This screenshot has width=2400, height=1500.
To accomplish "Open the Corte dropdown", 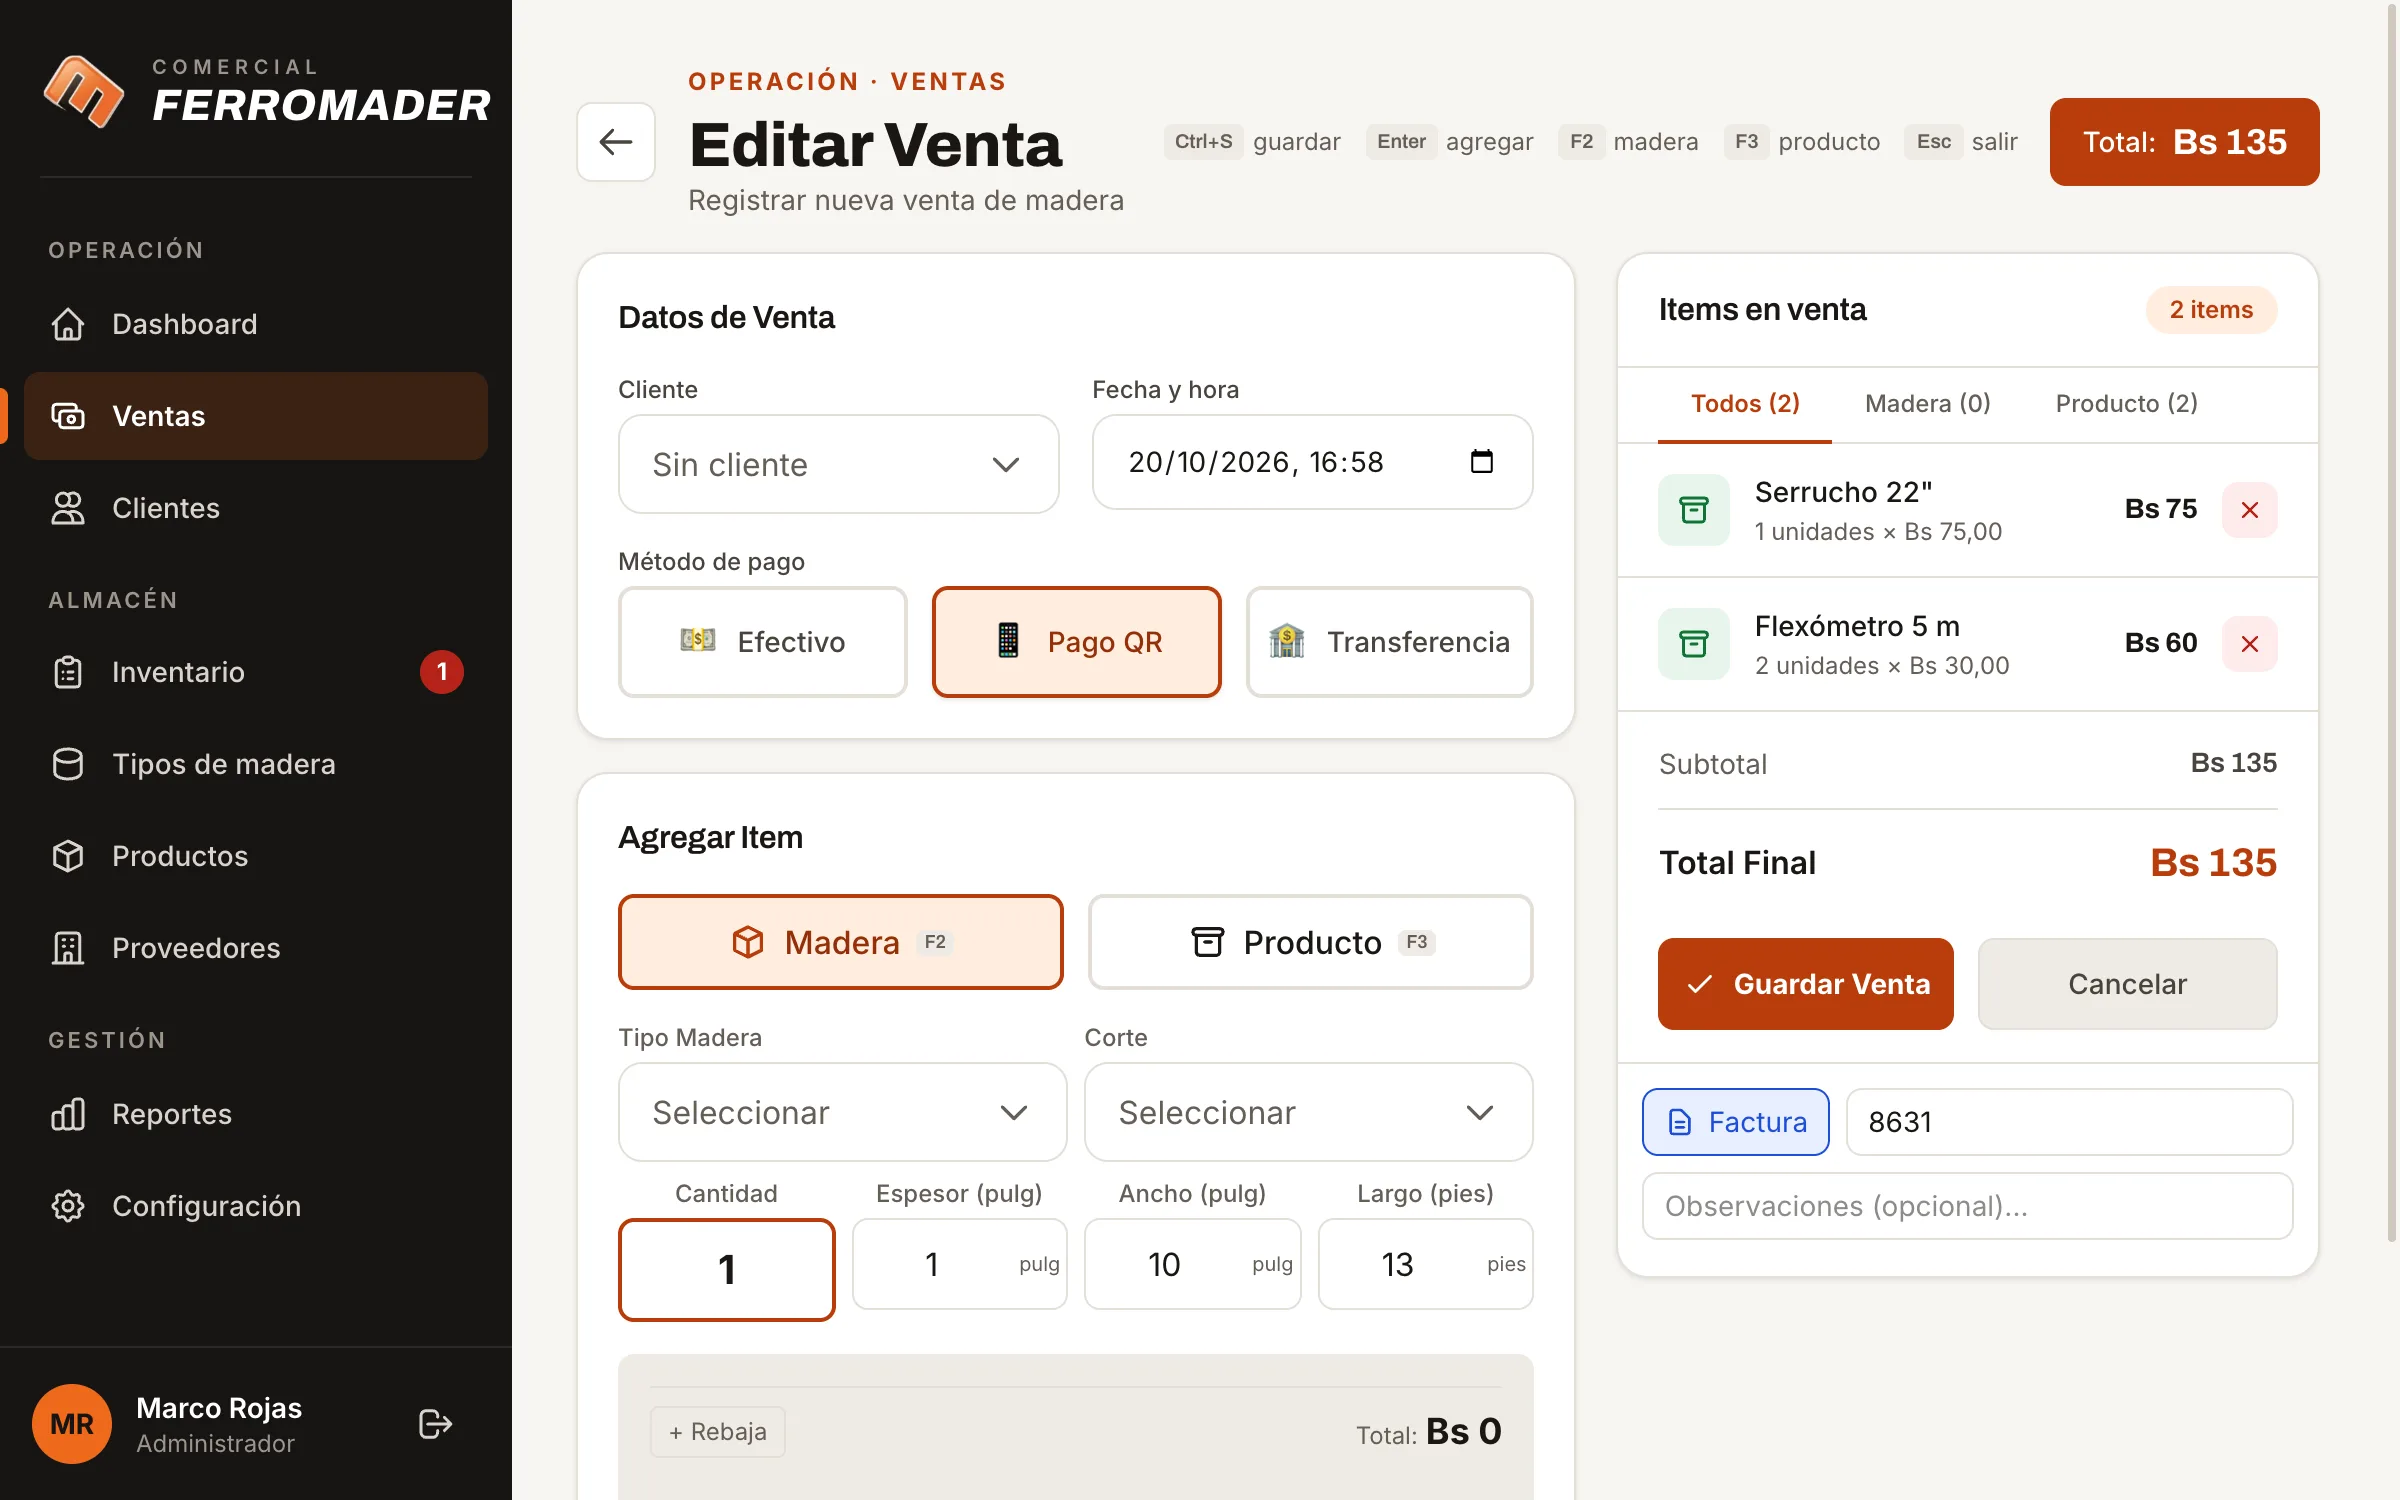I will point(1309,1112).
